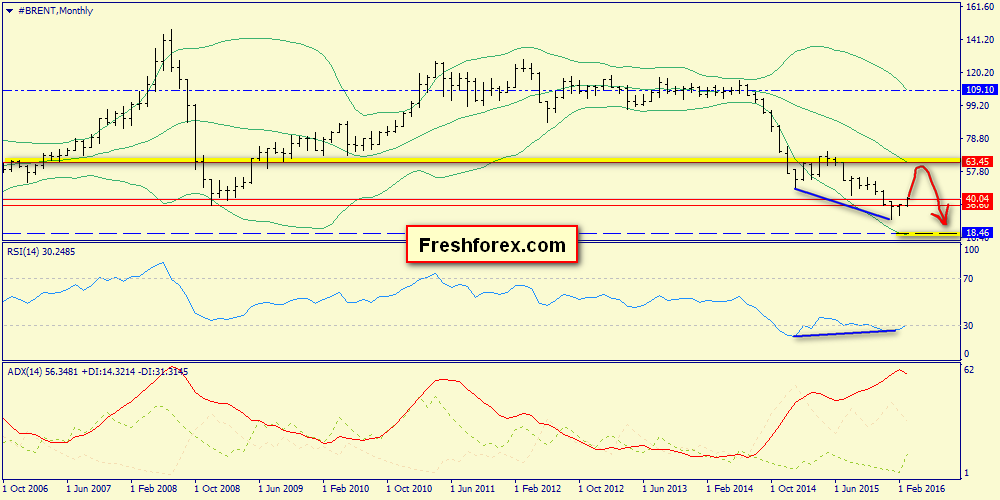Select the red curved forecast arrow
The height and width of the screenshot is (500, 1000).
point(929,195)
